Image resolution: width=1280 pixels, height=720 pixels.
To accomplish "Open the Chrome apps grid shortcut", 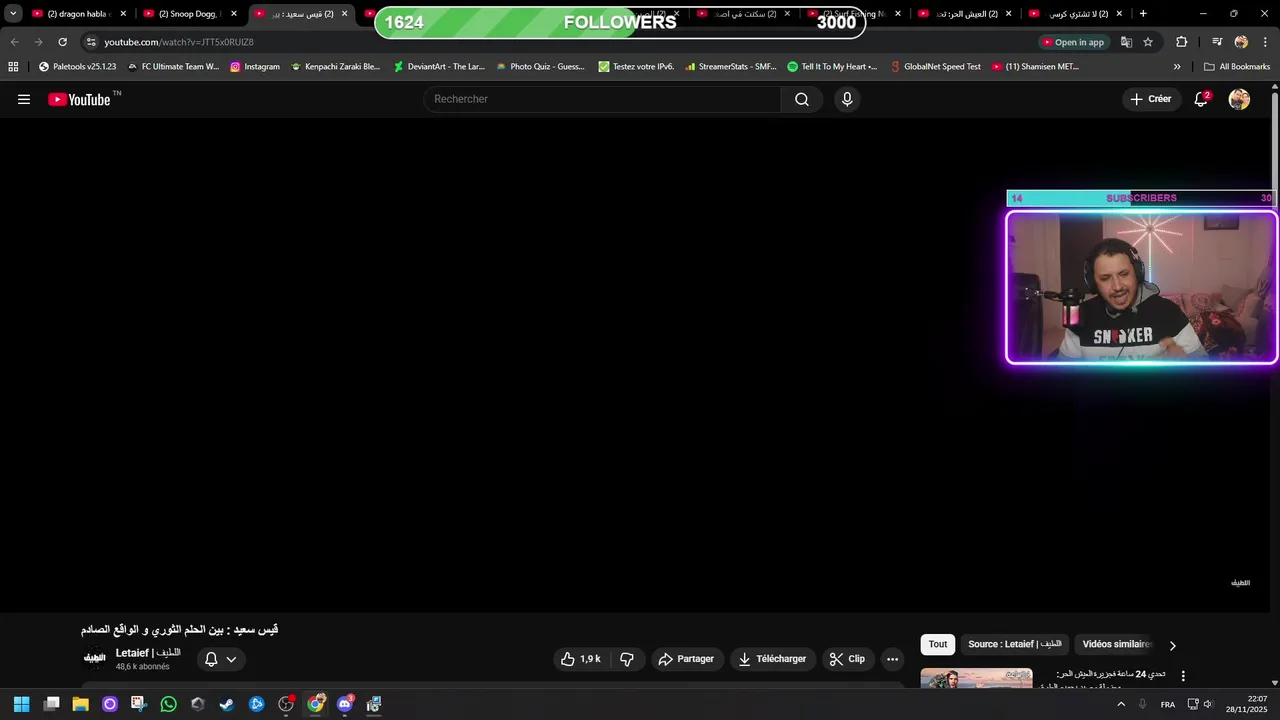I will click(13, 67).
